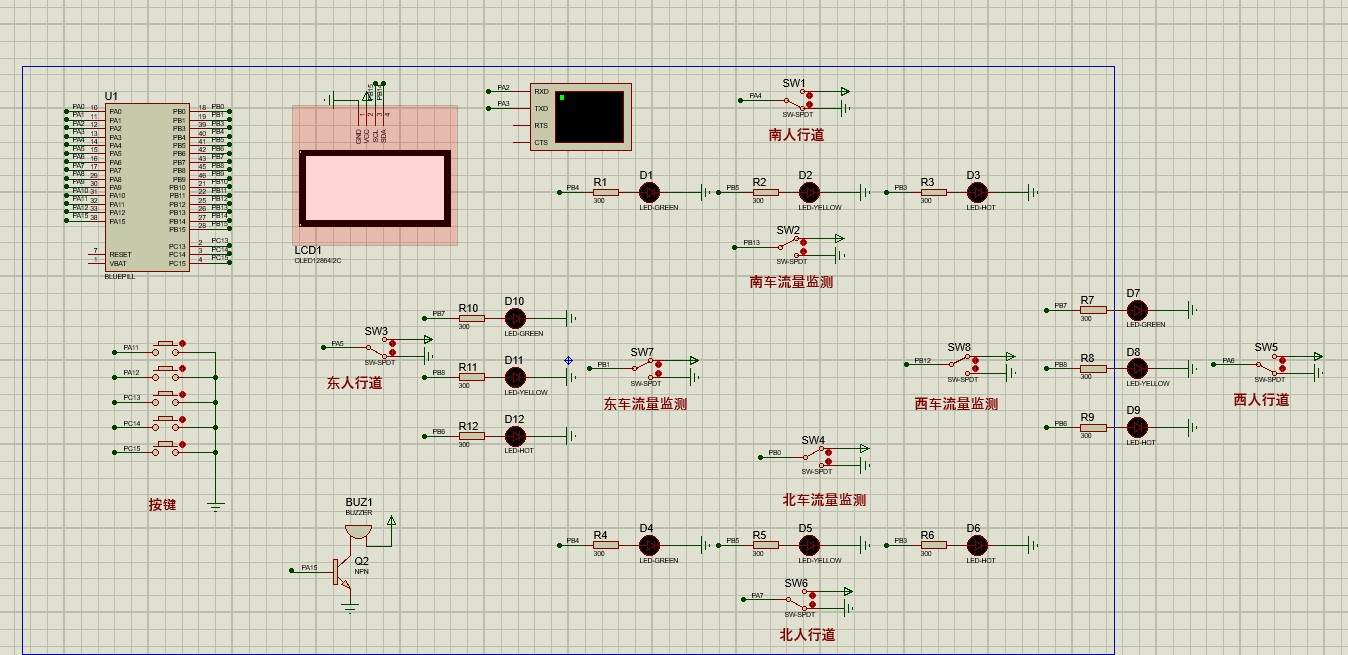
Task: Click the TXD pin on virtual terminal
Action: [541, 107]
